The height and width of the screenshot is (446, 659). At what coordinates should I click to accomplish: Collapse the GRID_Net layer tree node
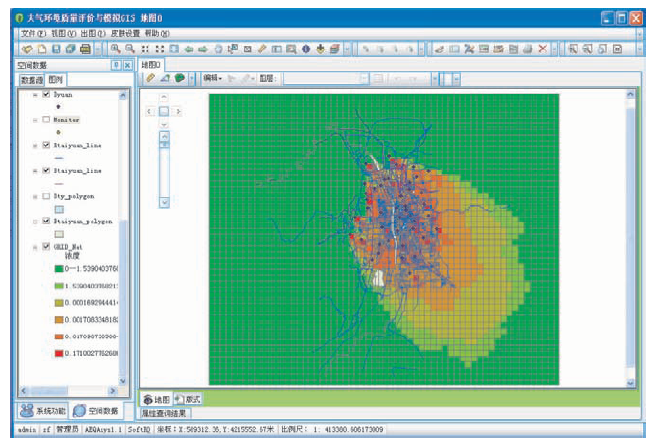click(35, 247)
